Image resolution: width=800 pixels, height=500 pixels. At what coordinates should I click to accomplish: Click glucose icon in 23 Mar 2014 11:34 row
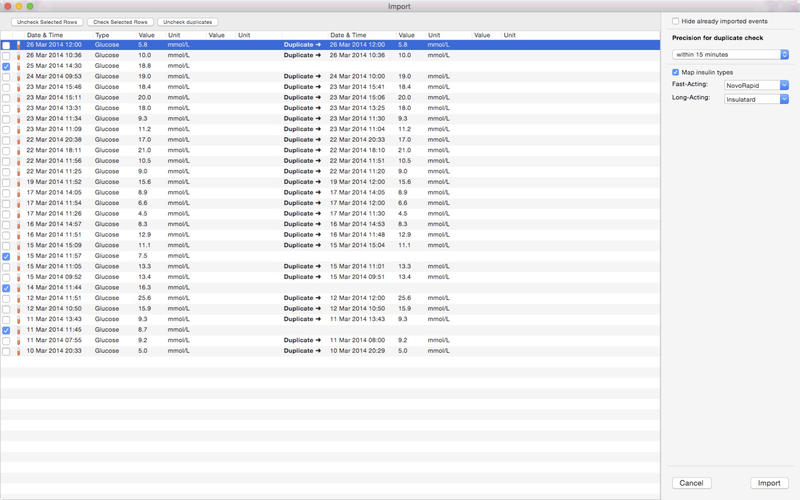[x=18, y=119]
